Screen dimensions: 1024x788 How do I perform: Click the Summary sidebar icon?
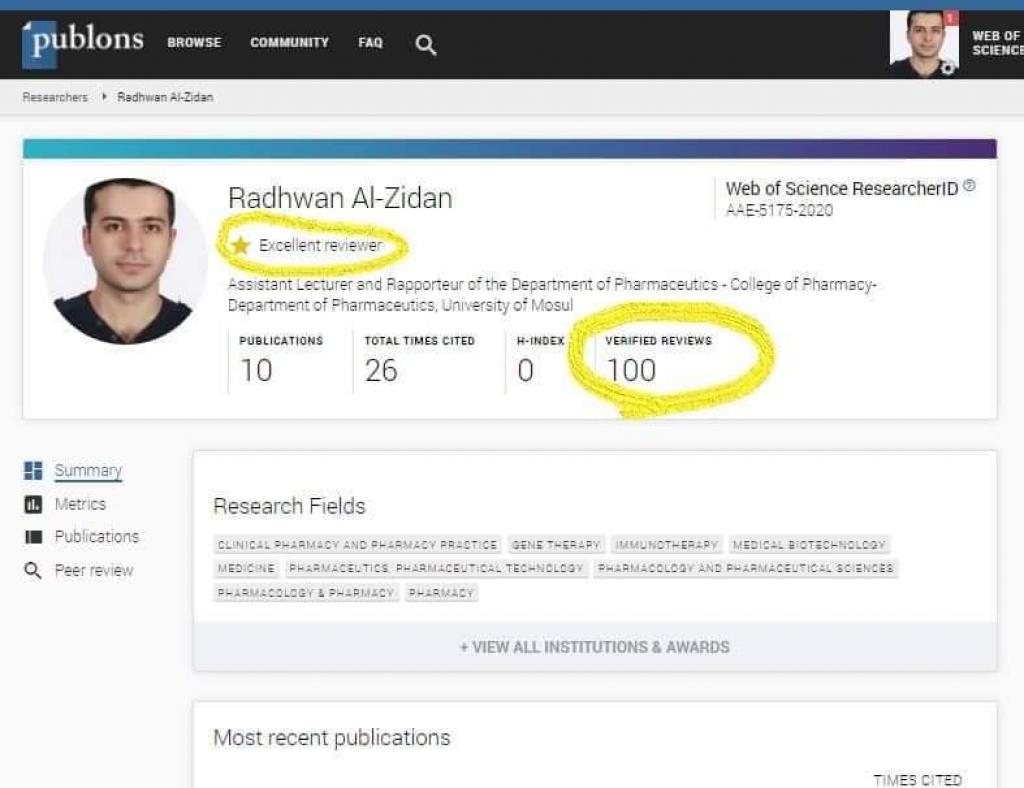33,471
